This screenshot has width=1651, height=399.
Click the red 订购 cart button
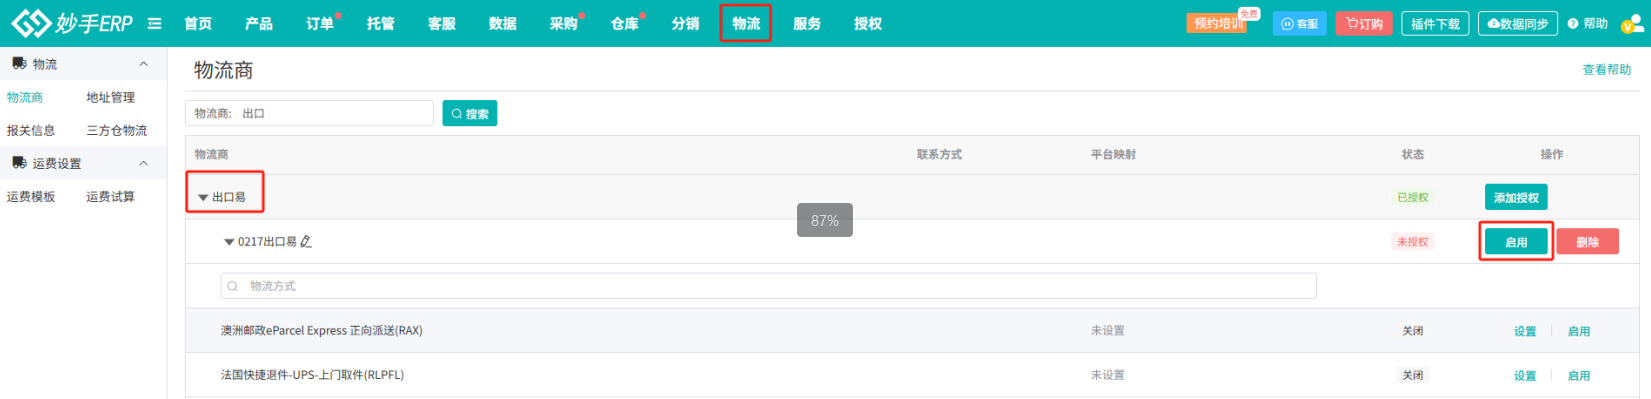point(1364,23)
